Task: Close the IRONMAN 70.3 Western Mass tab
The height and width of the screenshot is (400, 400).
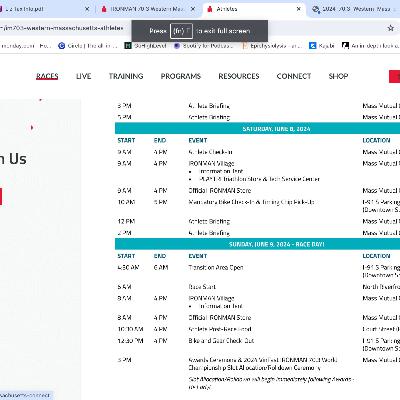Action: click(x=193, y=9)
